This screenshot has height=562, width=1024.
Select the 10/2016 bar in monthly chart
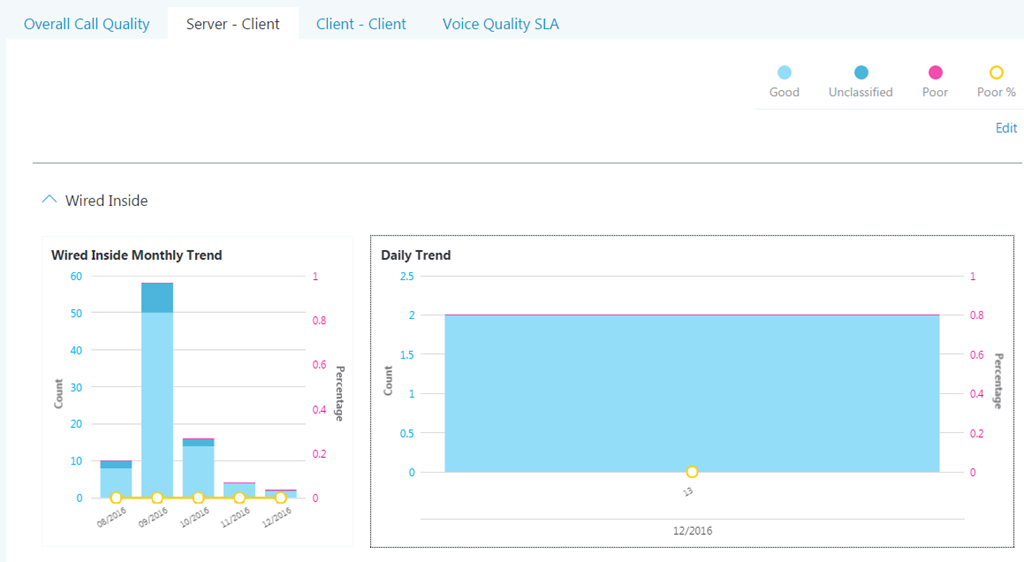(x=198, y=468)
